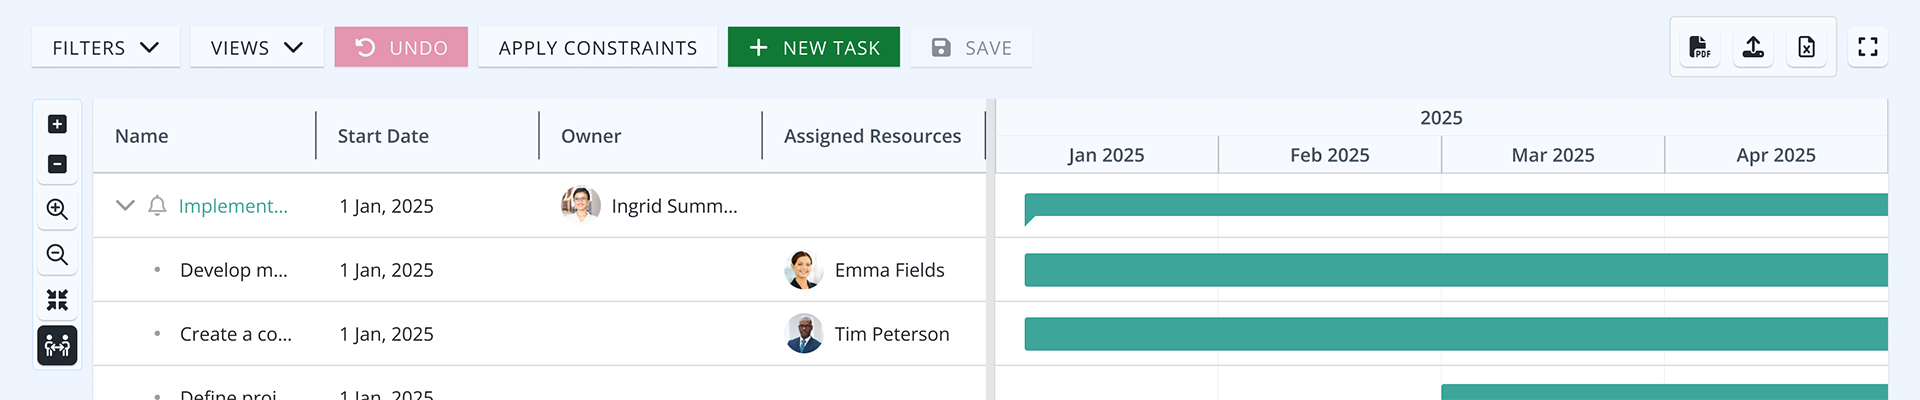Screen dimensions: 1920x400
Task: Click the Feb 2025 timeline header
Action: tap(1329, 155)
